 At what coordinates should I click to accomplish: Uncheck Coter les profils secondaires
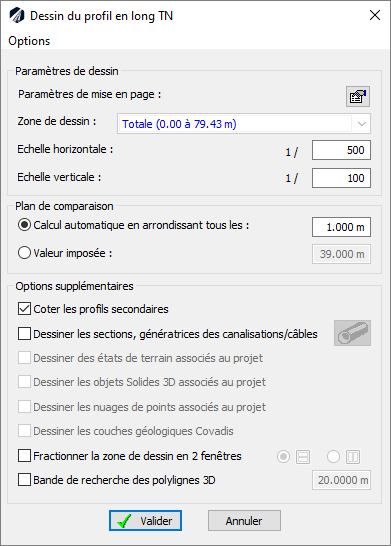click(x=24, y=309)
